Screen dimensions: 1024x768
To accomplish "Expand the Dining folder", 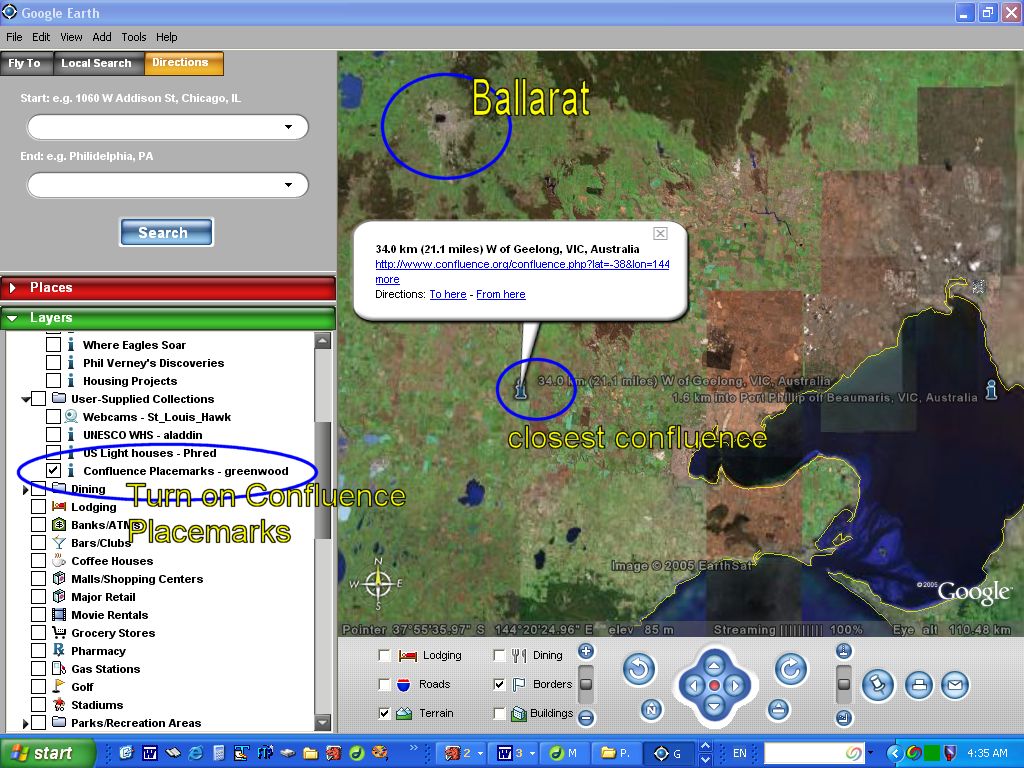I will (x=25, y=489).
